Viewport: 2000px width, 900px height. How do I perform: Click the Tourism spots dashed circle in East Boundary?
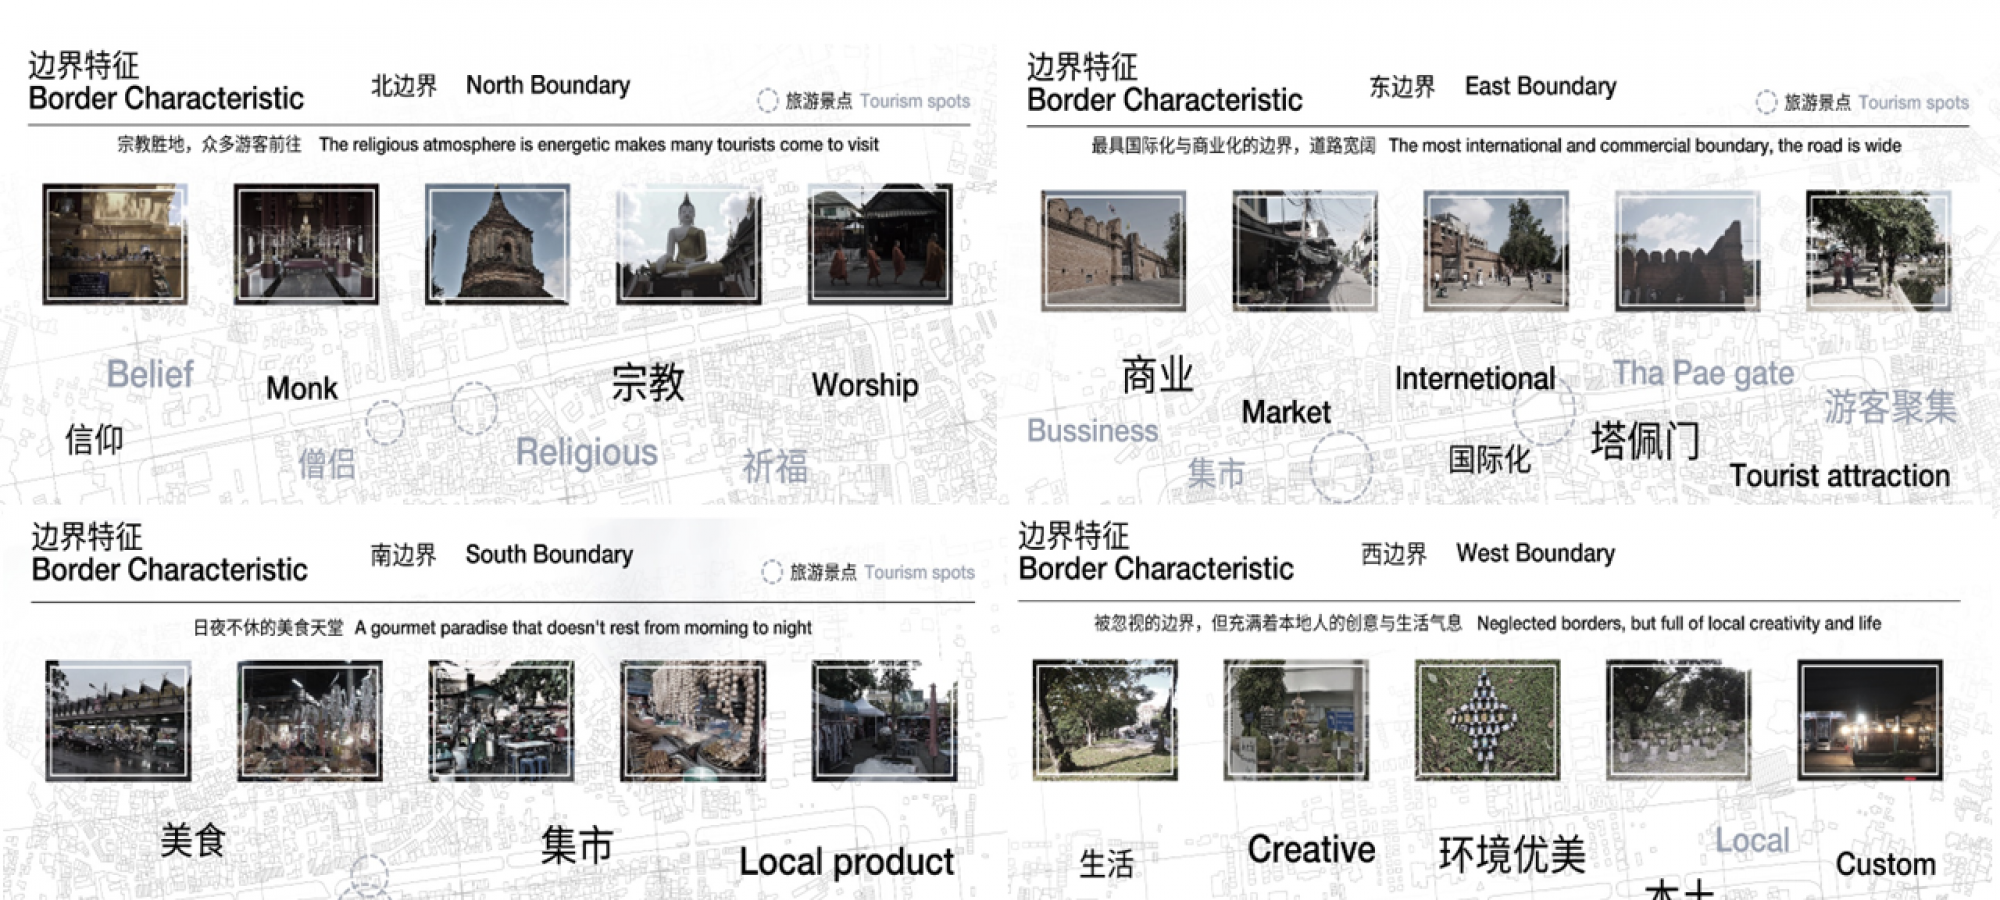pyautogui.click(x=1766, y=102)
